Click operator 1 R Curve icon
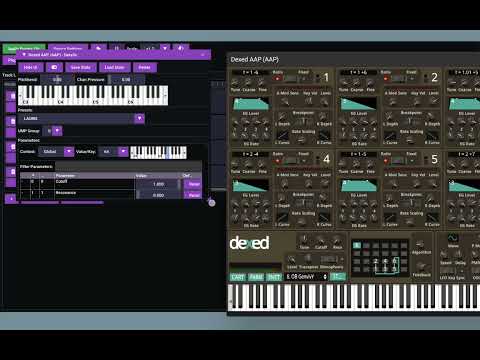Viewport: 480px width, 360px height. tap(324, 135)
